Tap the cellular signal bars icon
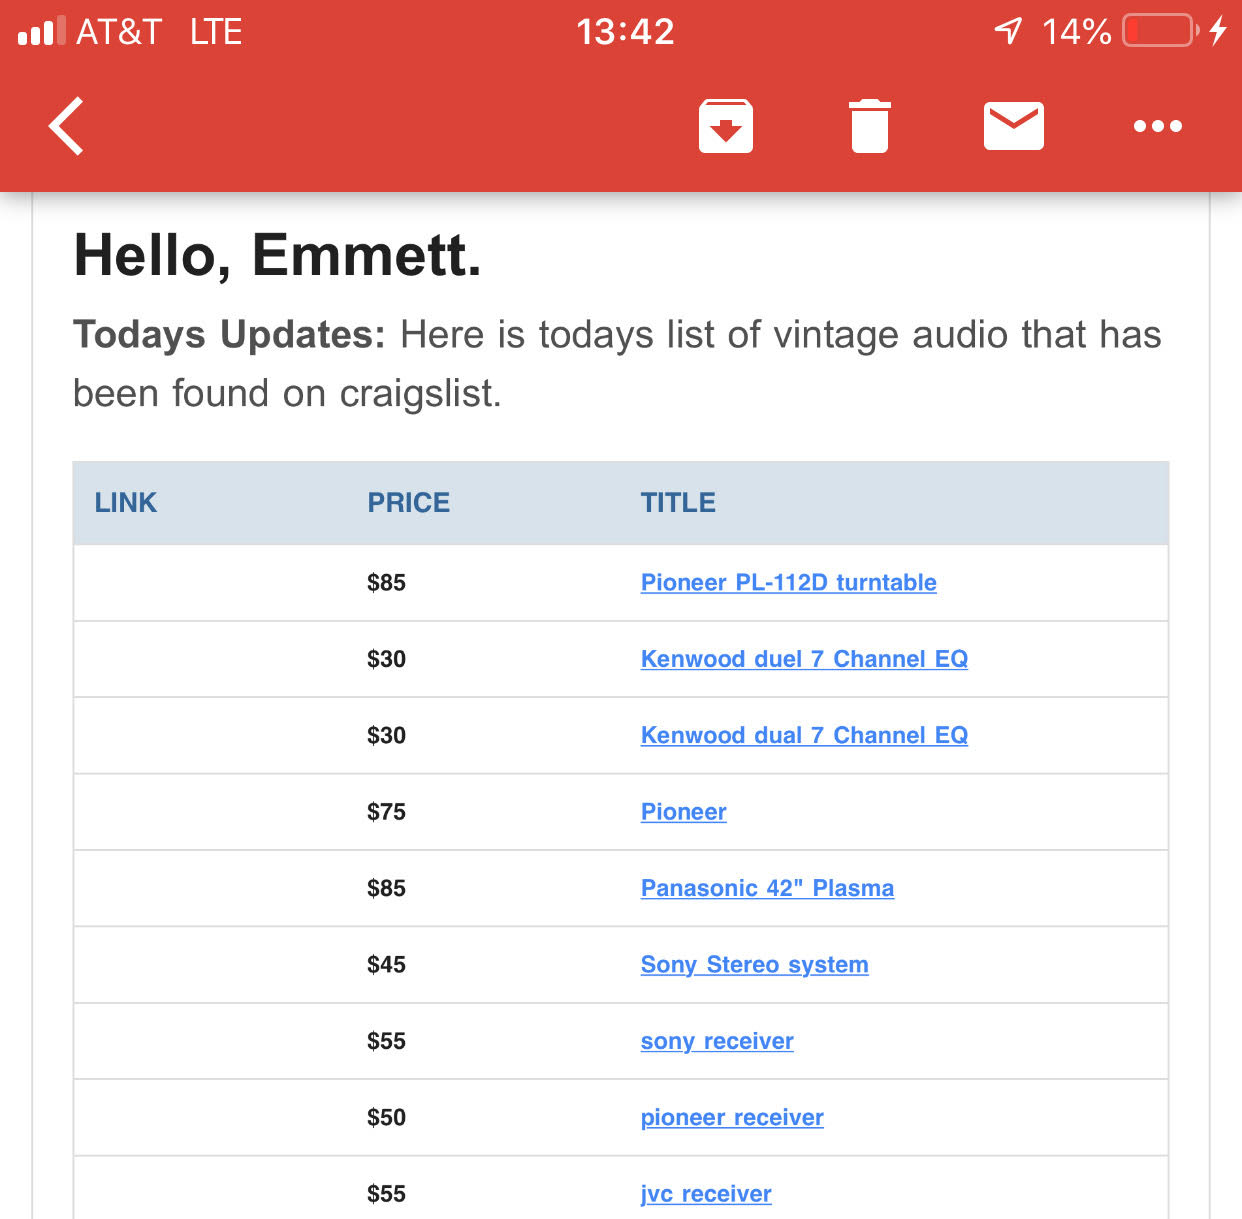Image resolution: width=1242 pixels, height=1219 pixels. pyautogui.click(x=41, y=31)
